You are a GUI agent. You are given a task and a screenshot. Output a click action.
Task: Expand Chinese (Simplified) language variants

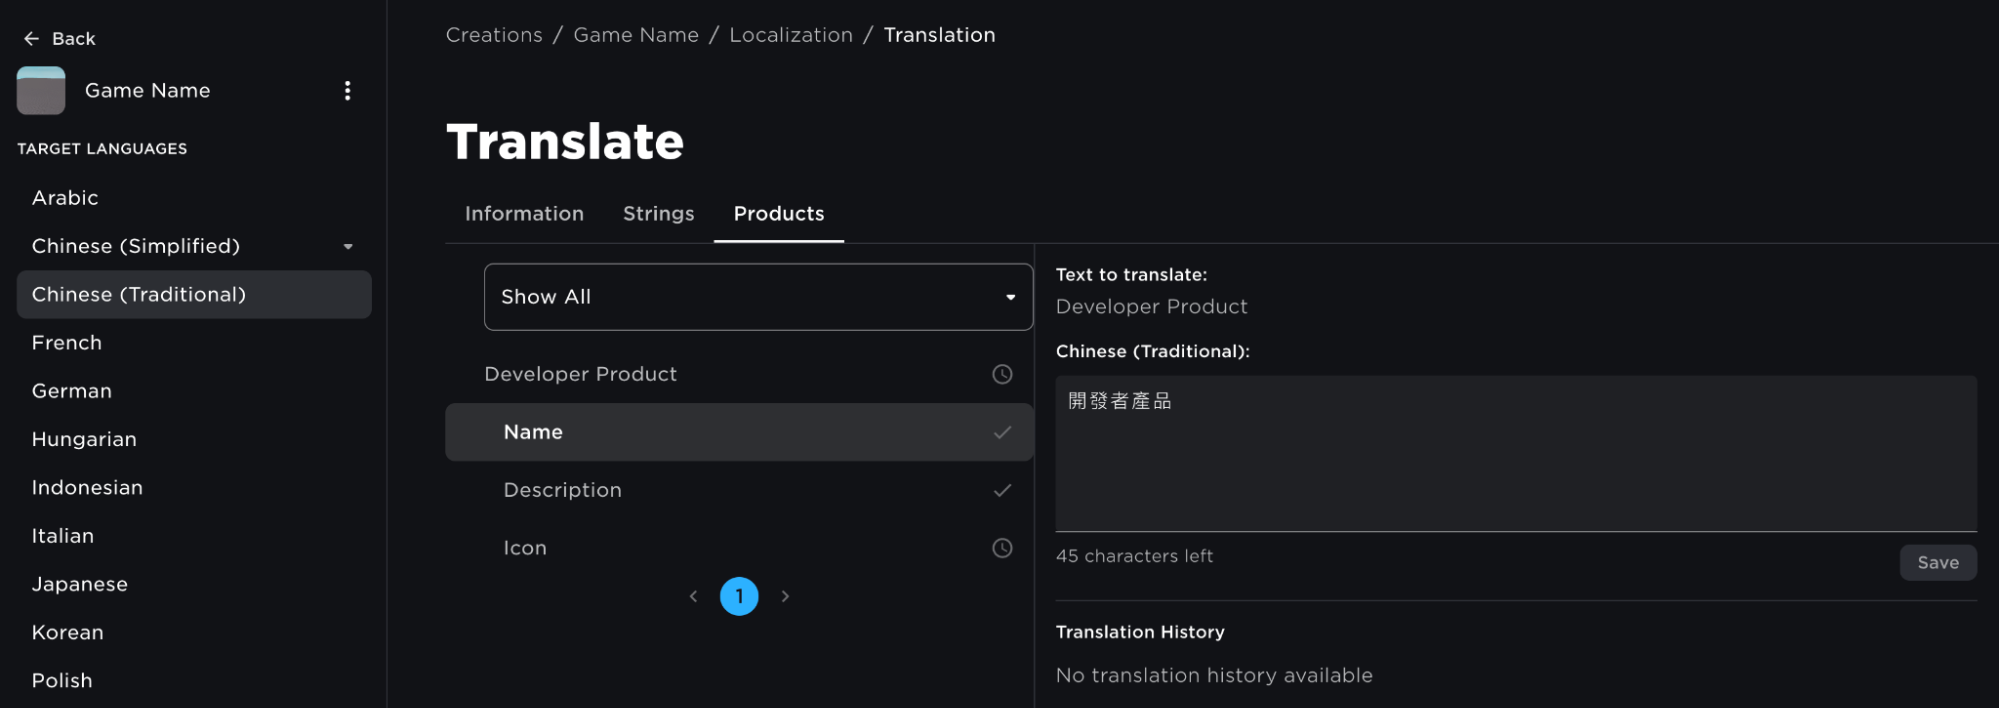click(x=348, y=247)
